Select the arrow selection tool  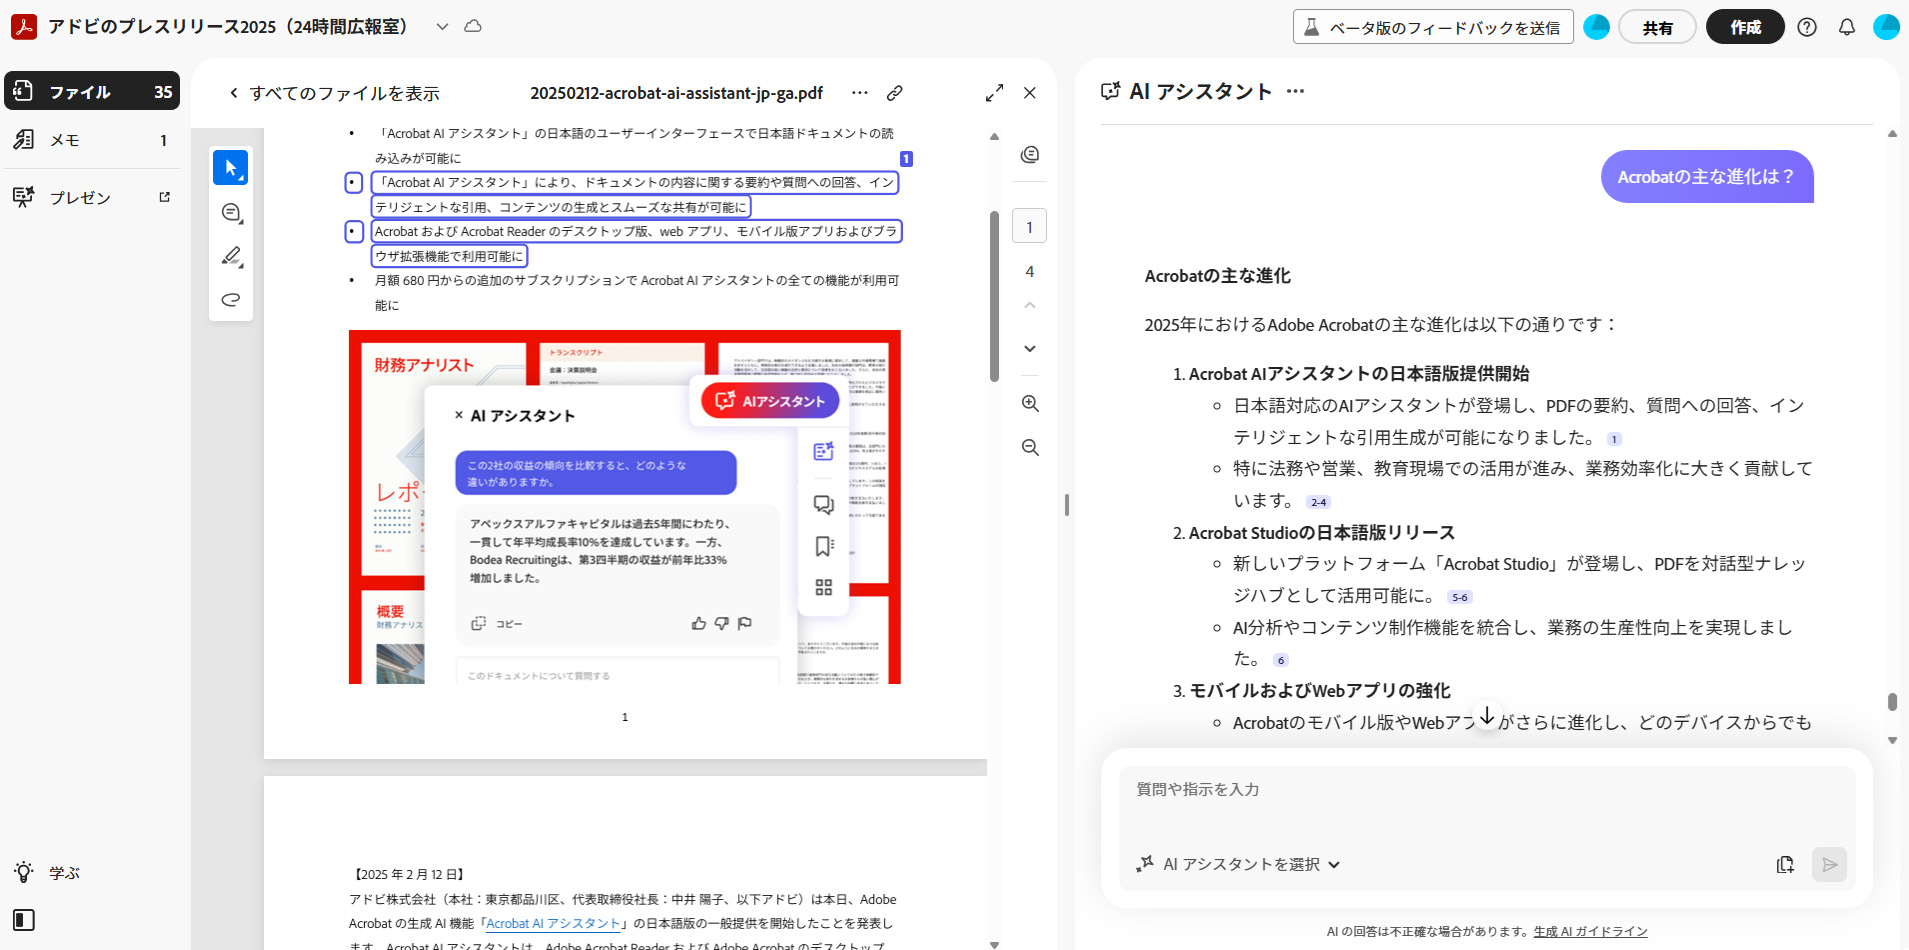click(x=230, y=168)
